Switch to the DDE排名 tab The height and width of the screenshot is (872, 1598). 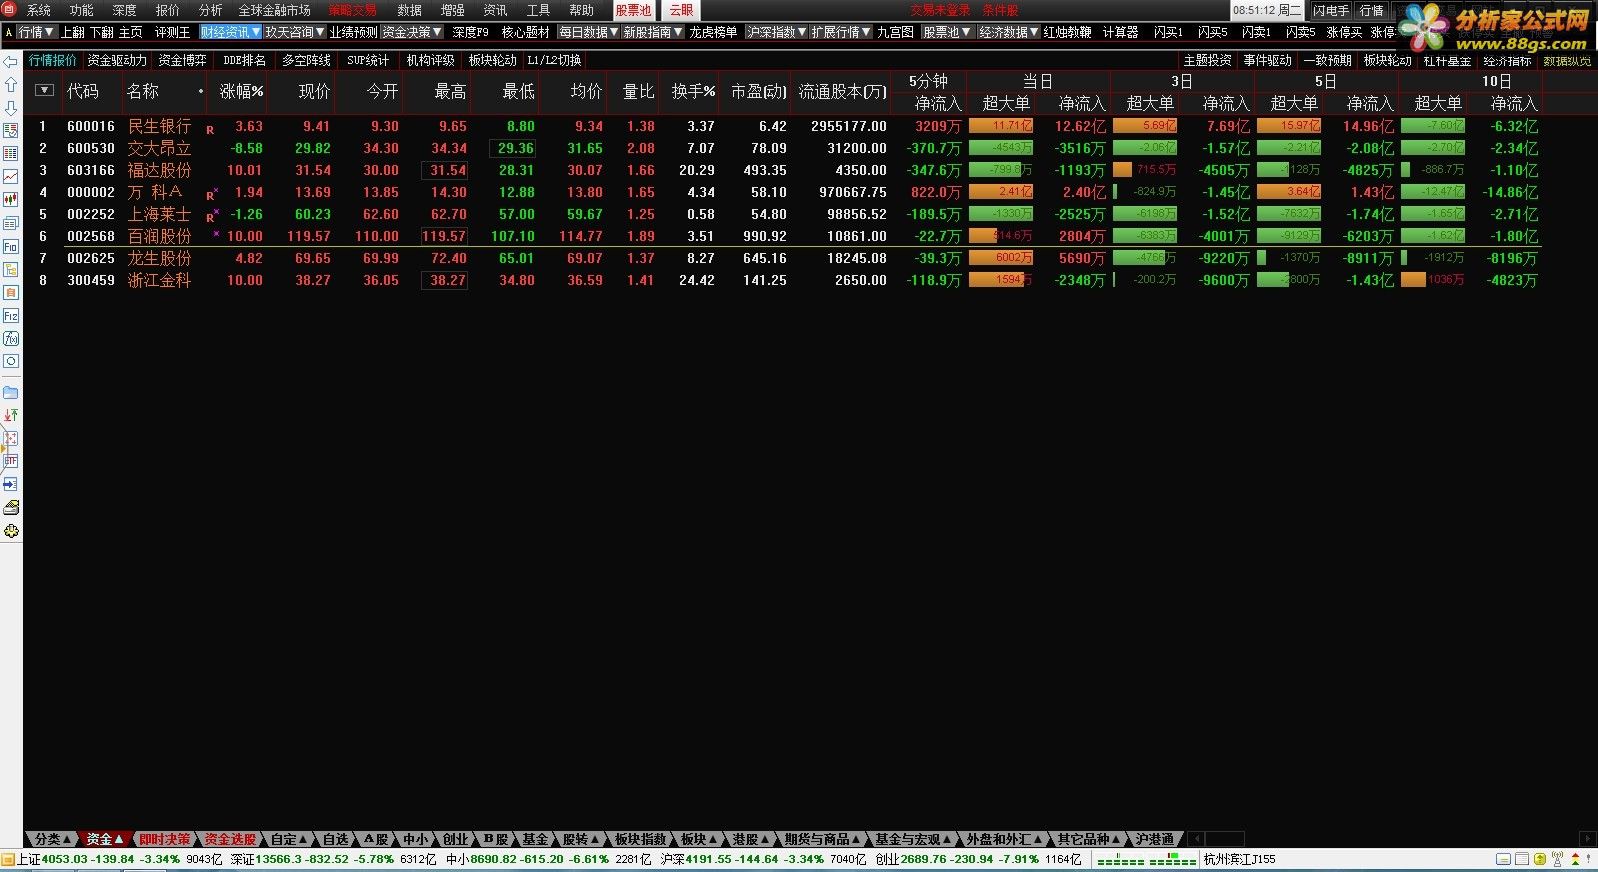click(245, 61)
